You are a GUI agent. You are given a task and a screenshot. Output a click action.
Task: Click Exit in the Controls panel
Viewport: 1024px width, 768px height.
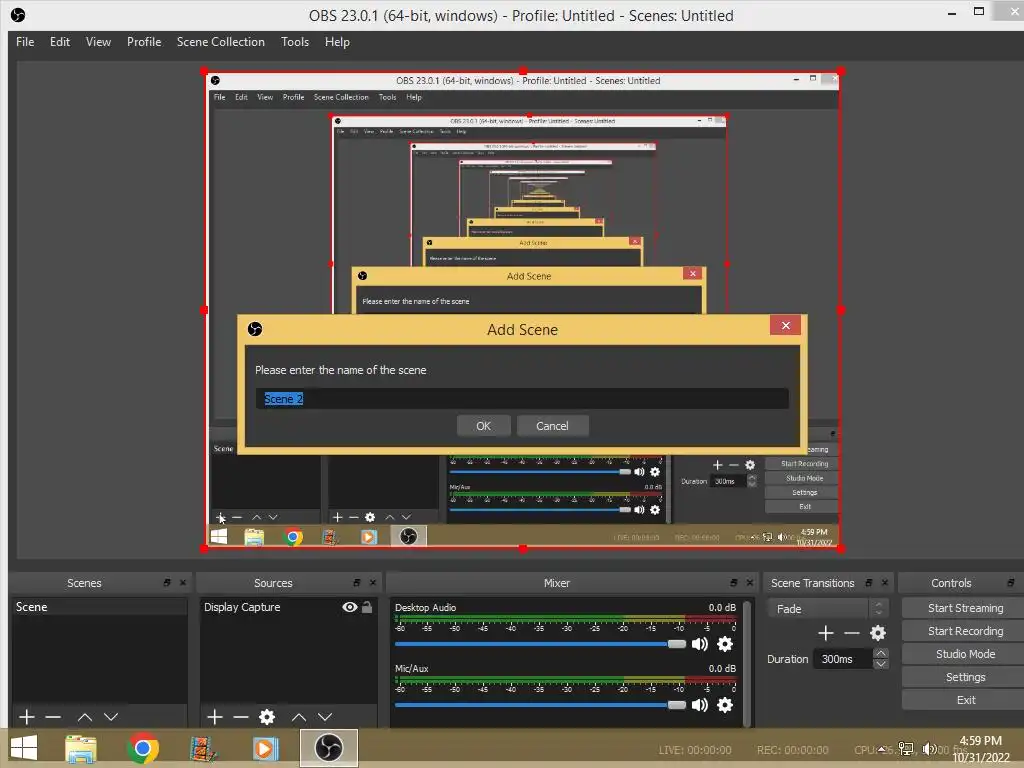pos(965,700)
